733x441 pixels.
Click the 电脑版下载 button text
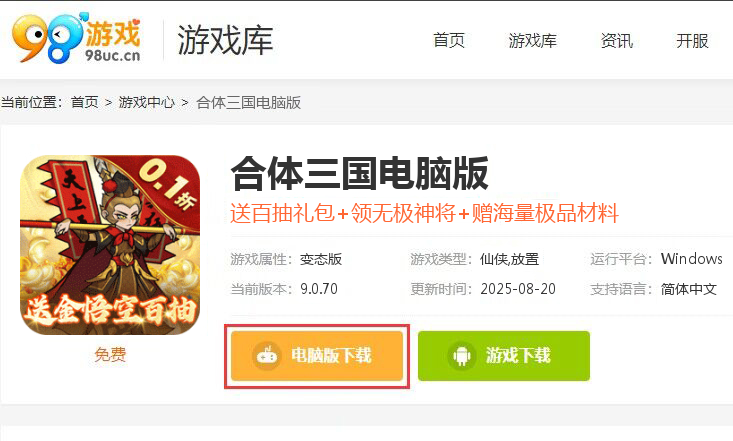click(x=331, y=355)
